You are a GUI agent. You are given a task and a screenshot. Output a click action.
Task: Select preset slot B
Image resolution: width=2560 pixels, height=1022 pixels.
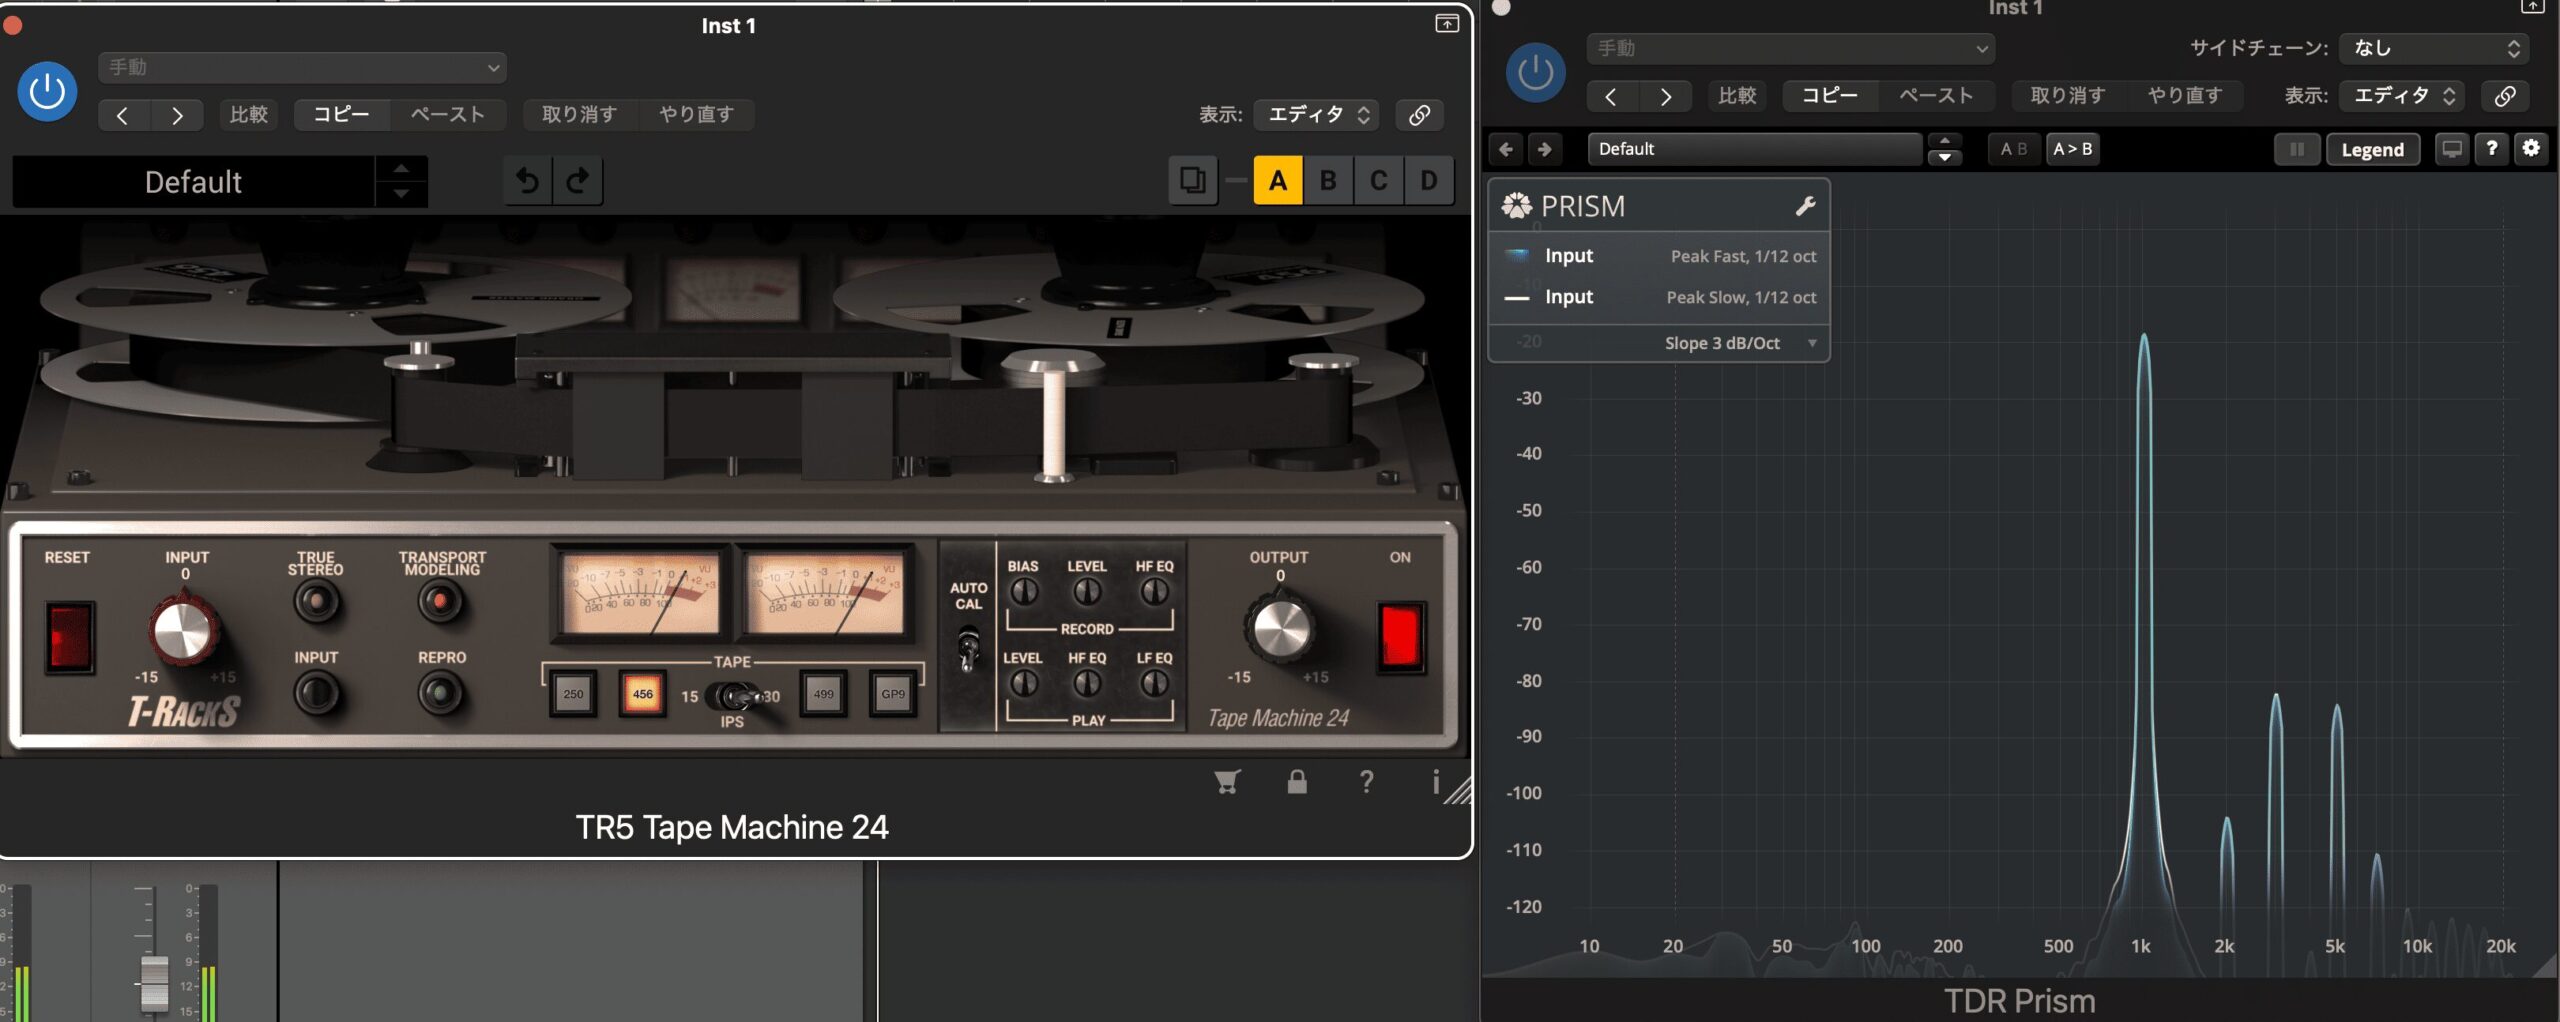click(x=1328, y=181)
